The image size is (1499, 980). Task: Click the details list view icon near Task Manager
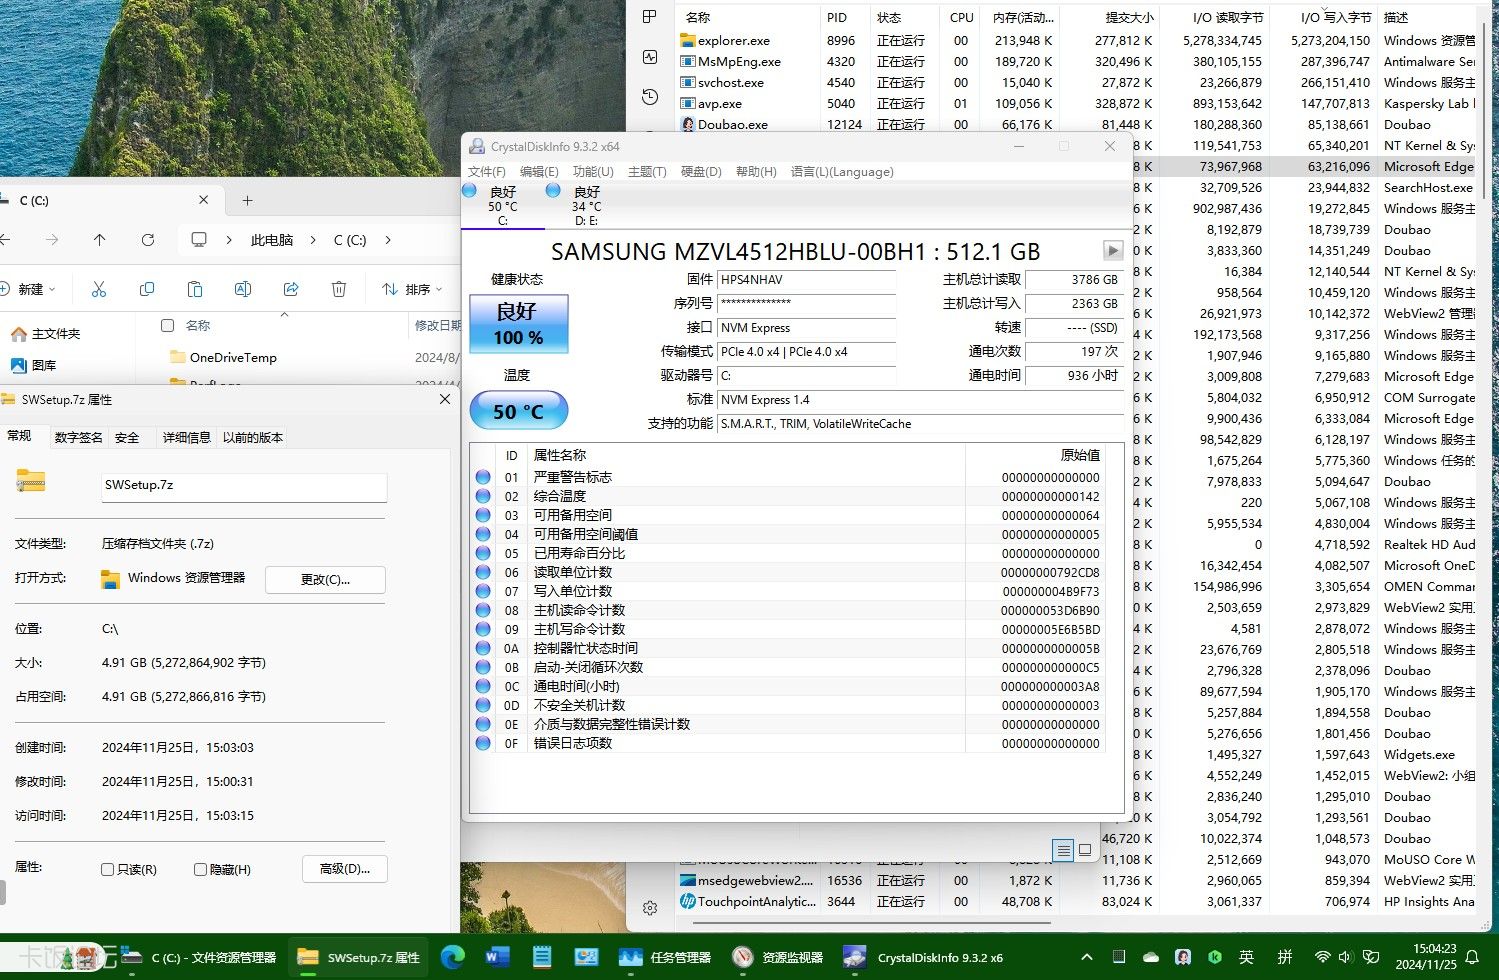(1063, 850)
